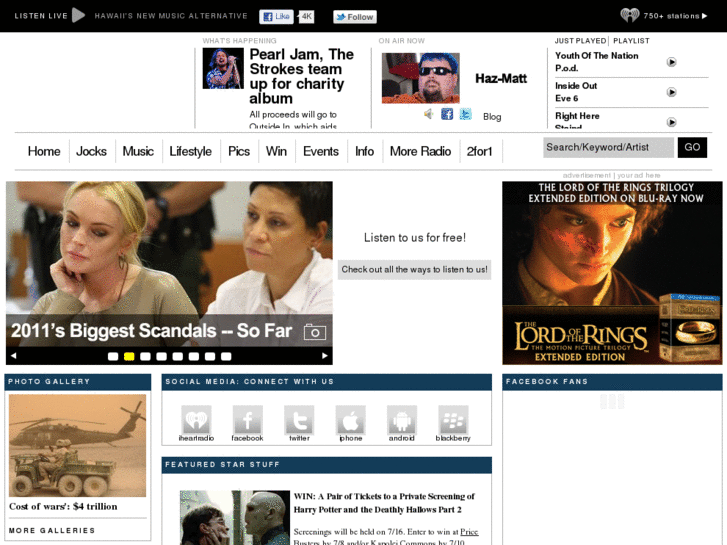Open Haz-Matt's Twitter icon
Screen dimensions: 727x545
coord(466,114)
